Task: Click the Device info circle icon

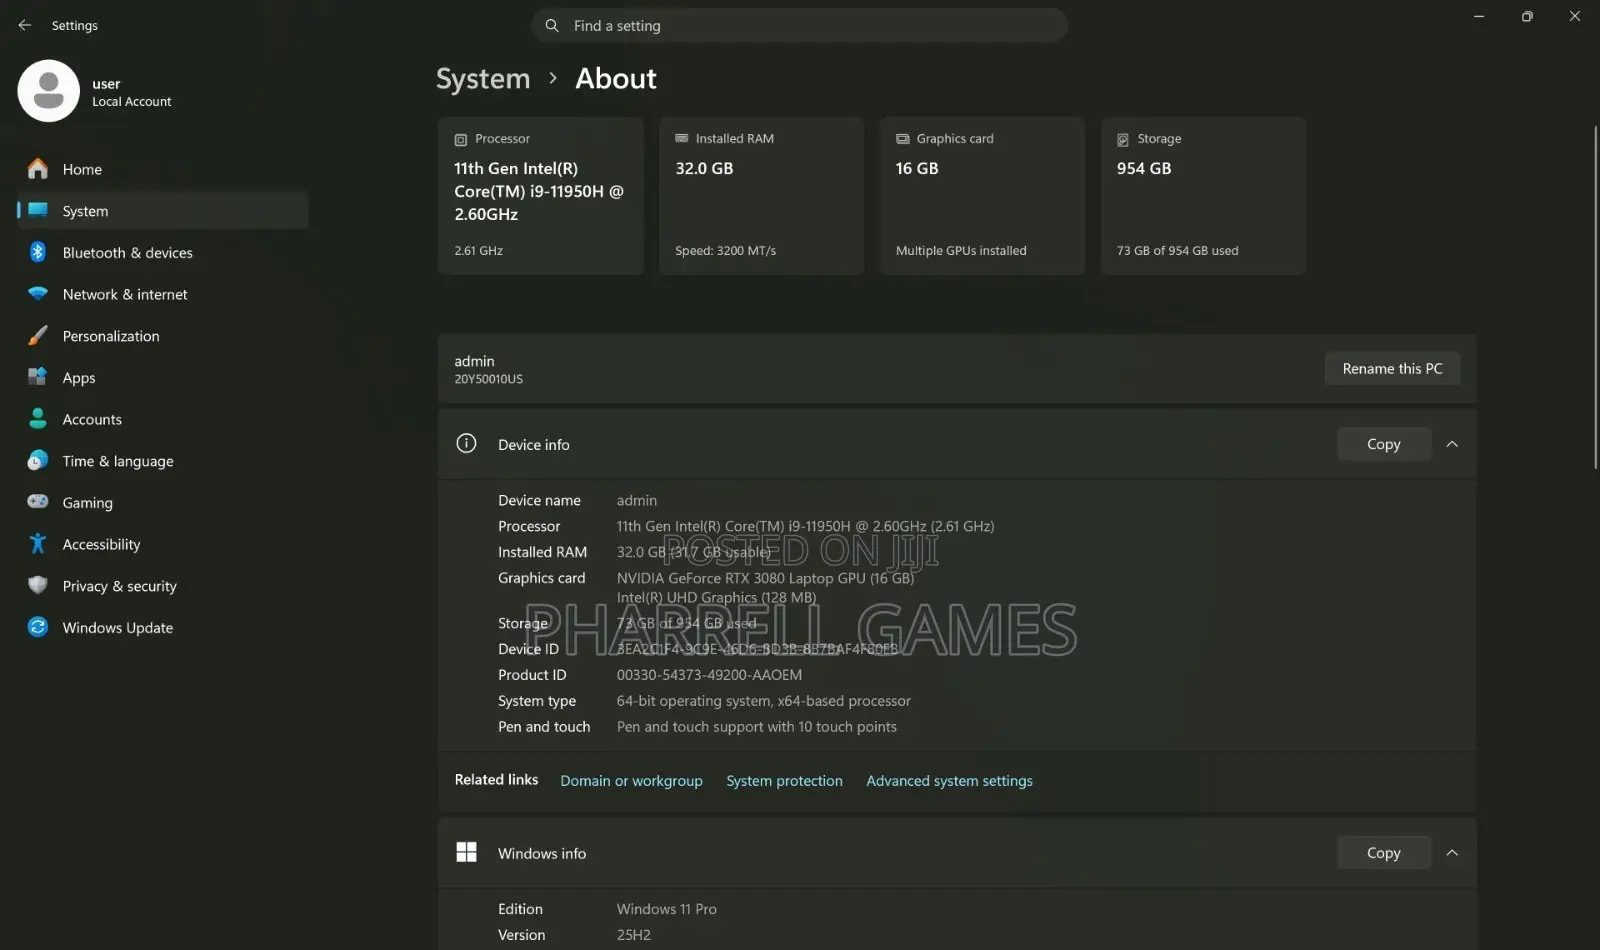Action: pyautogui.click(x=466, y=443)
